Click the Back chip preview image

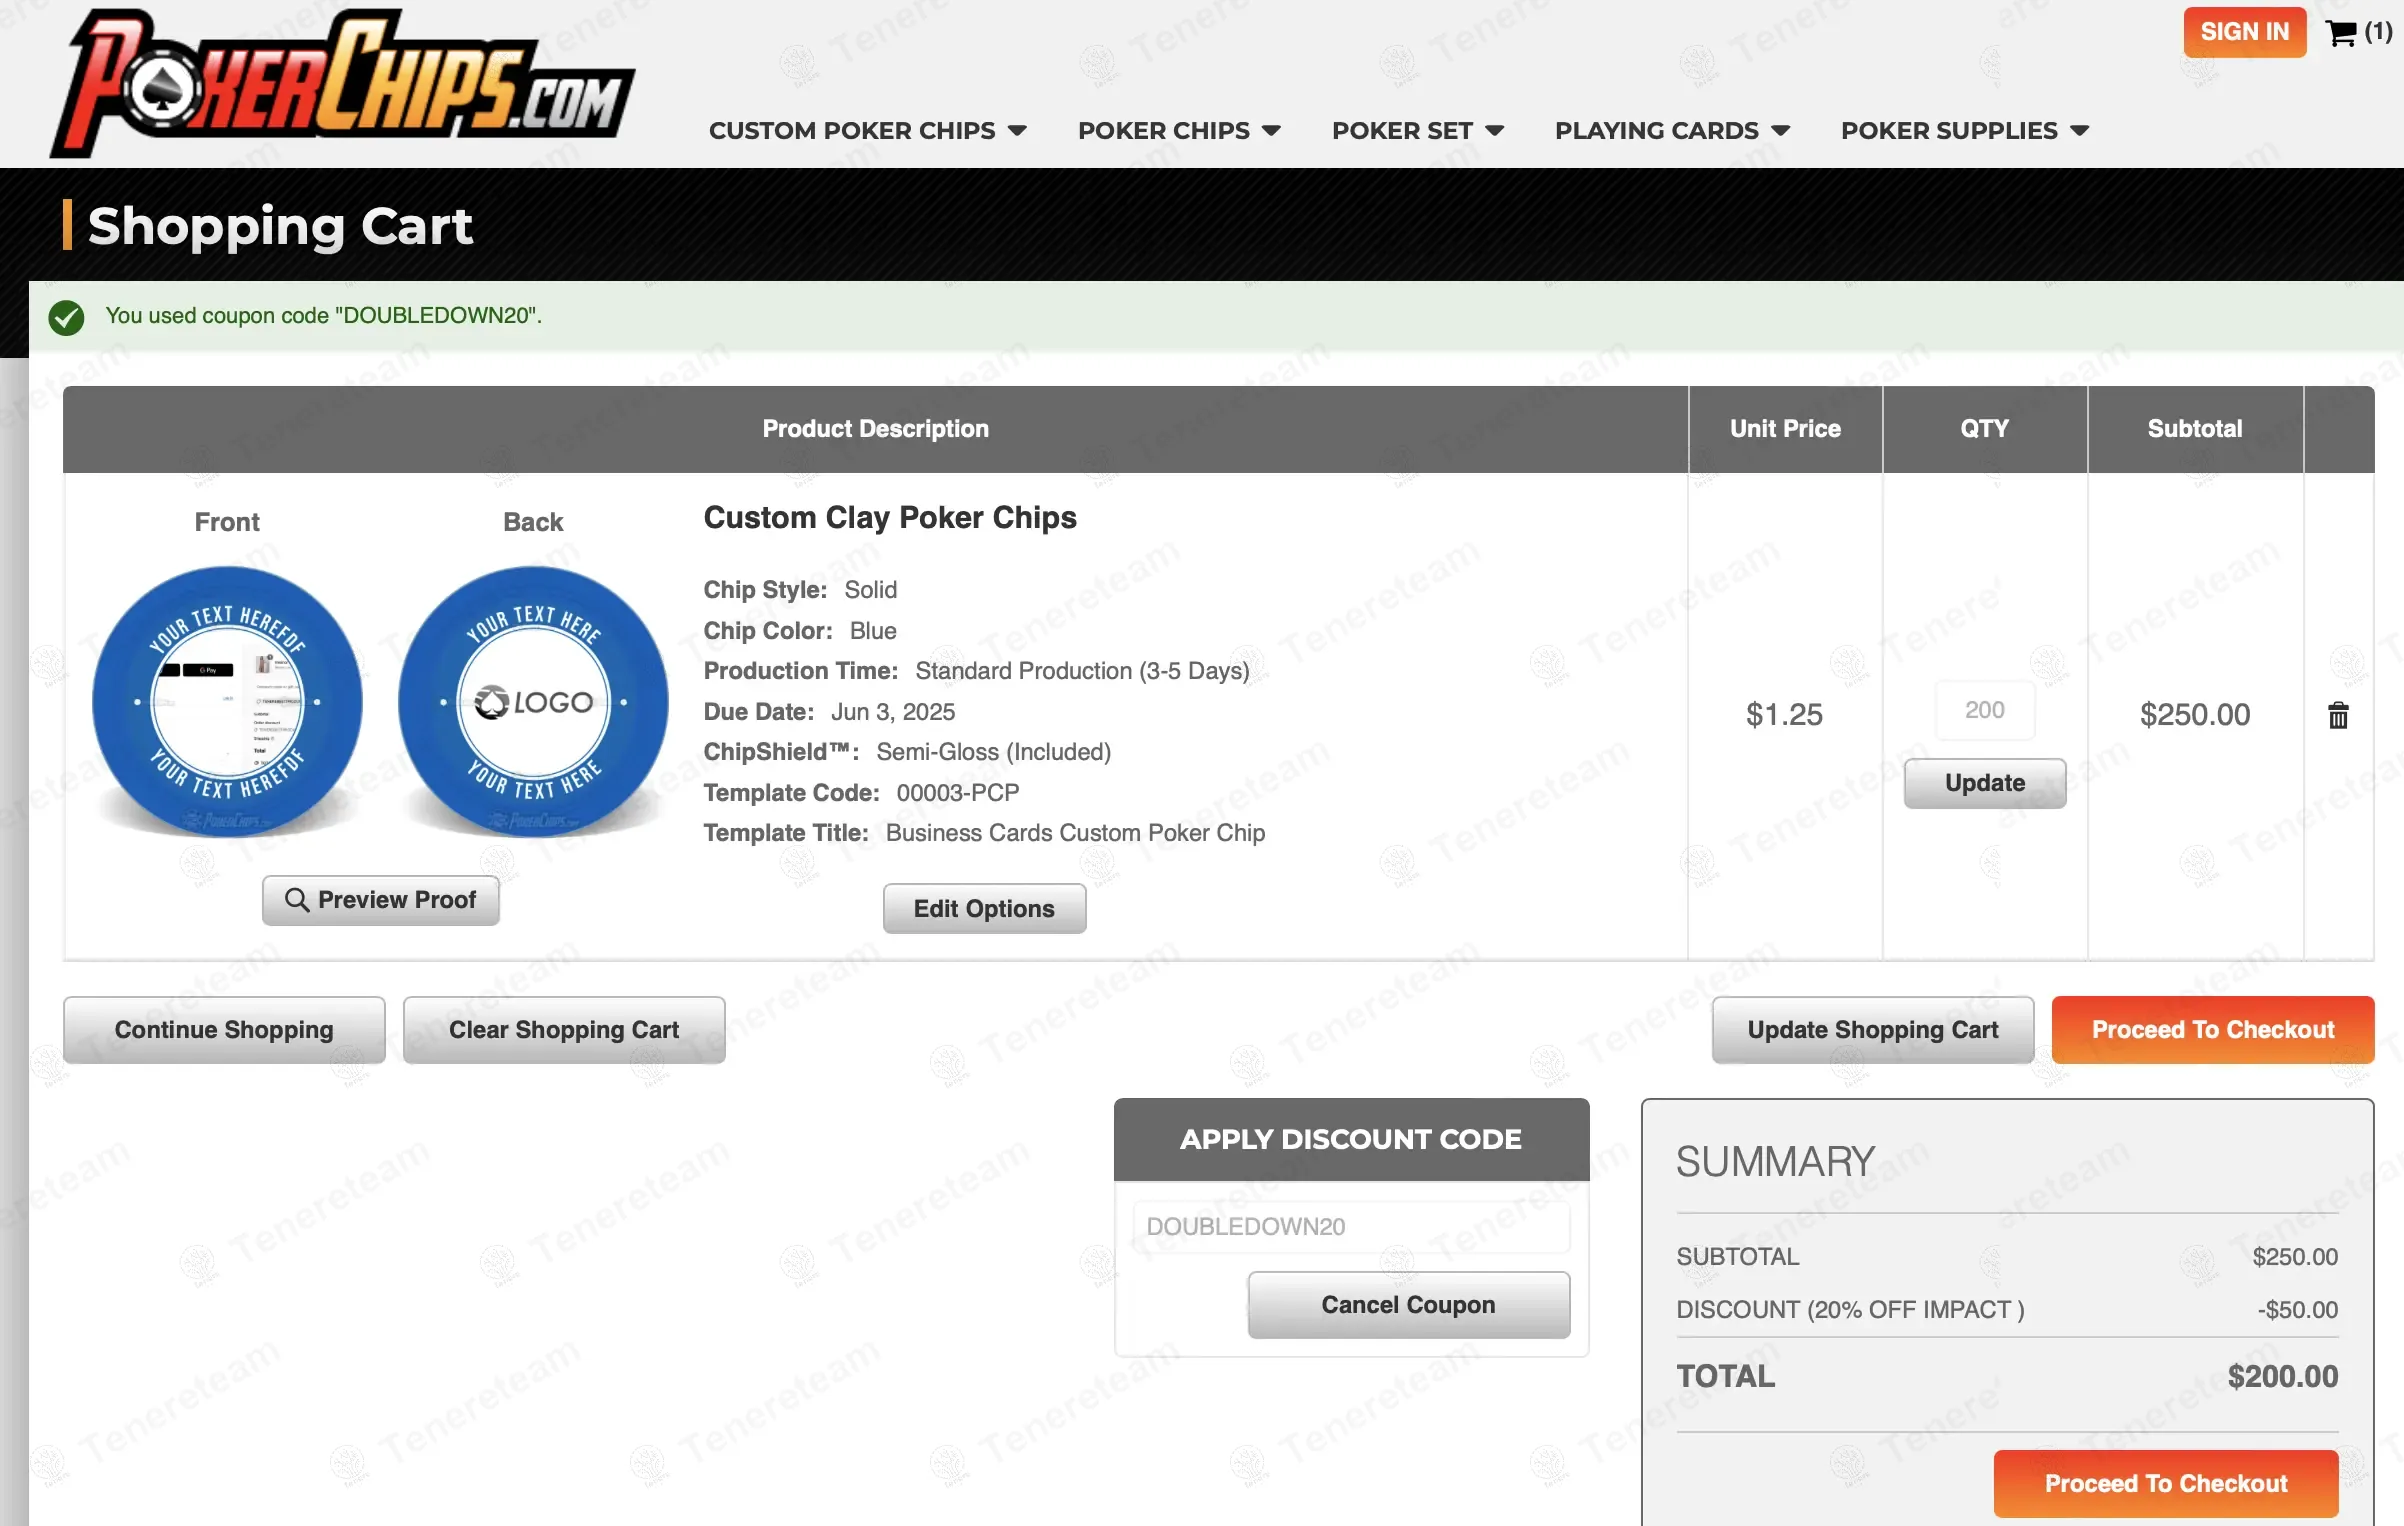click(x=533, y=701)
